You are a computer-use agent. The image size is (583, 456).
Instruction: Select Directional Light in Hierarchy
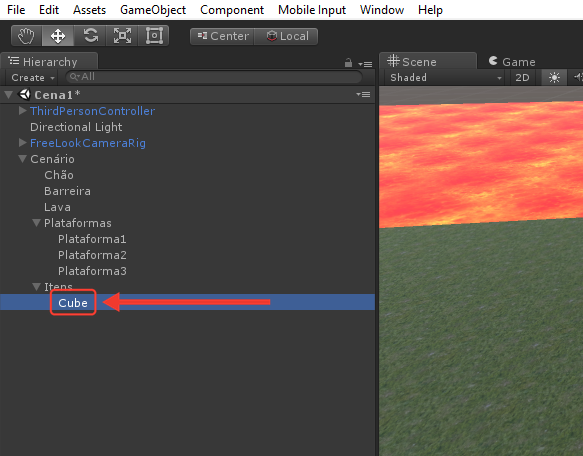[x=76, y=127]
